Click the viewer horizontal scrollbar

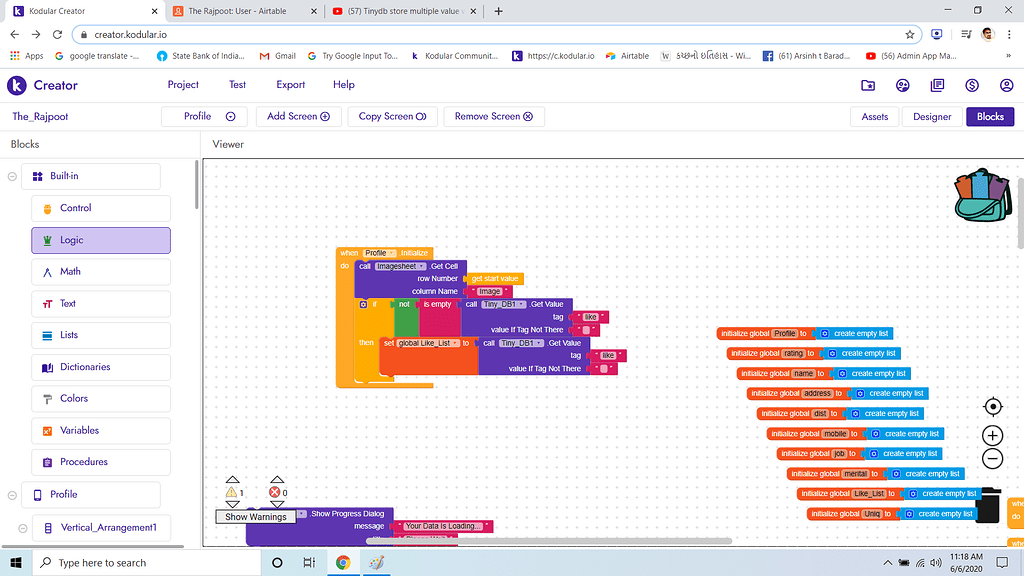click(549, 541)
